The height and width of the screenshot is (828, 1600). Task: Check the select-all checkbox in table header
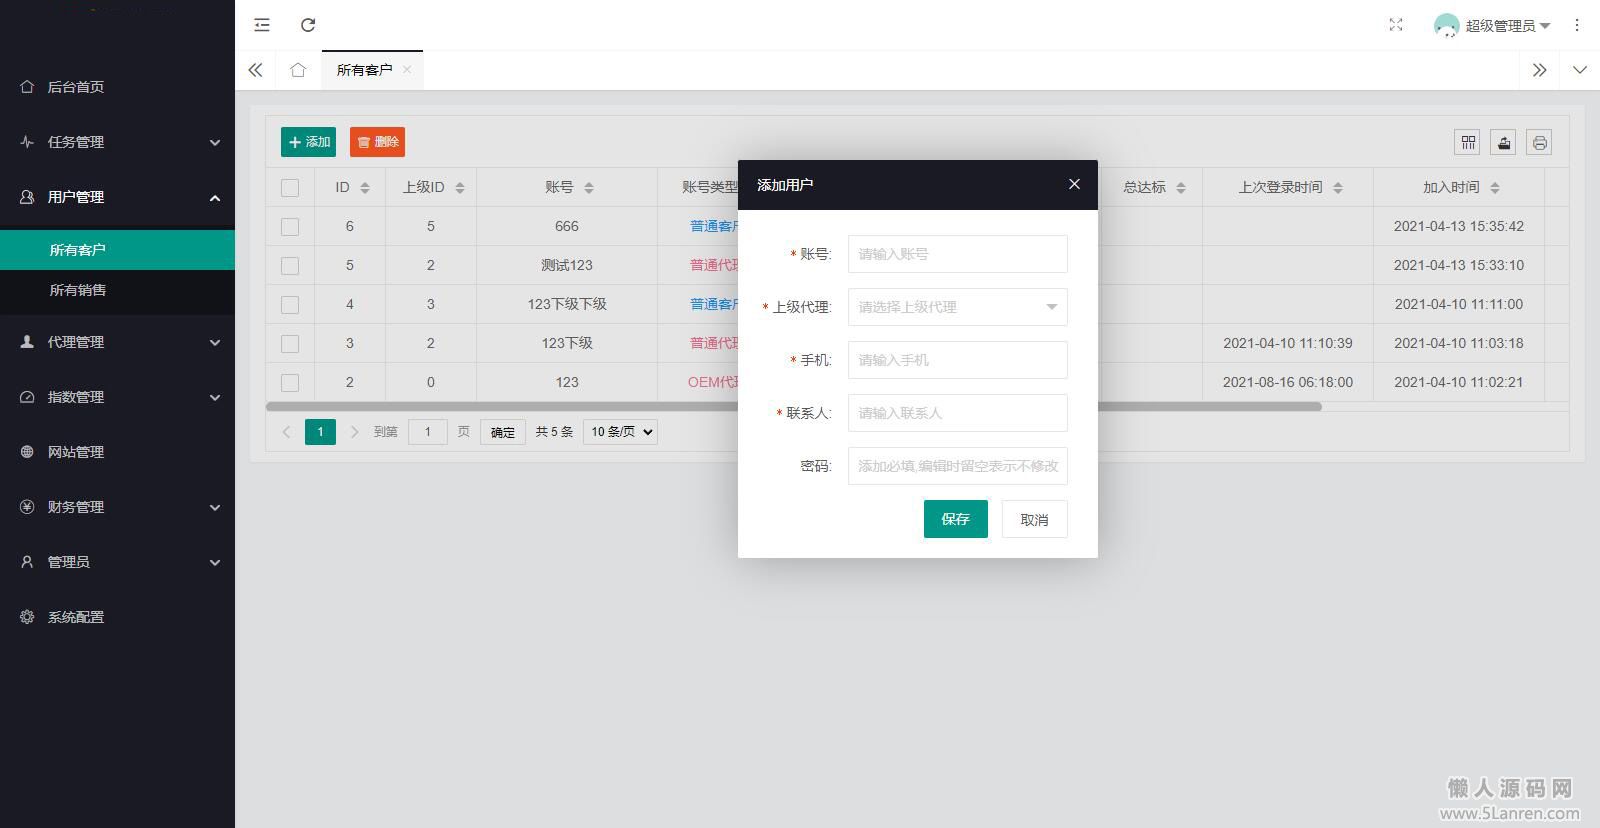(290, 188)
